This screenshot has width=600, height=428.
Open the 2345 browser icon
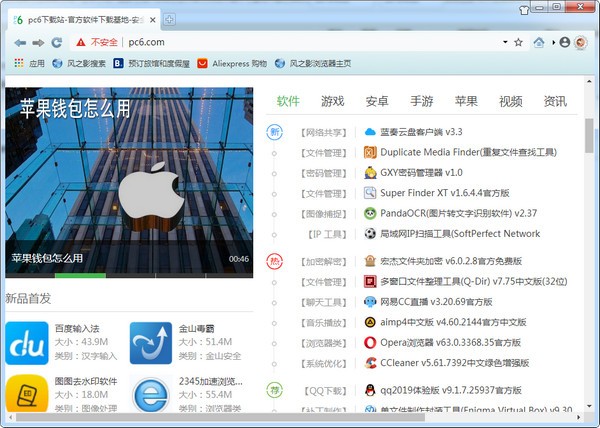tap(150, 396)
